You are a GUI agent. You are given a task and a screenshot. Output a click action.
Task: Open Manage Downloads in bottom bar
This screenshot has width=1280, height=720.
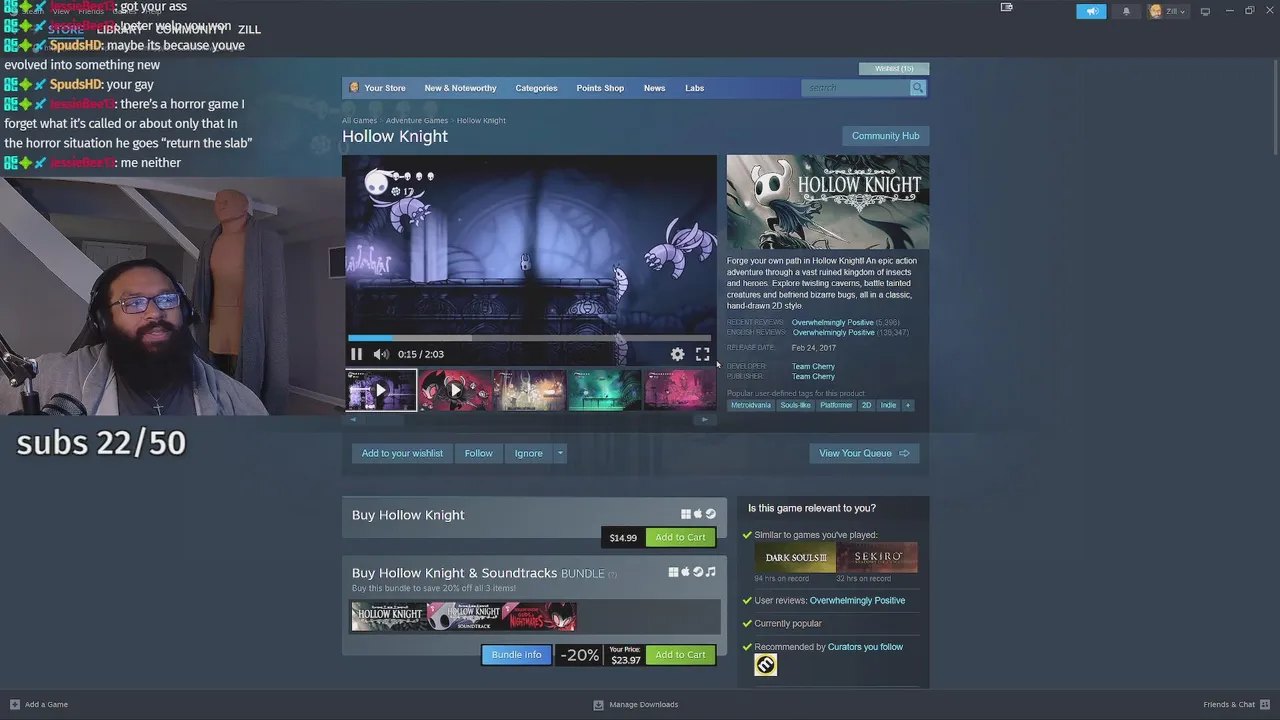[x=636, y=704]
